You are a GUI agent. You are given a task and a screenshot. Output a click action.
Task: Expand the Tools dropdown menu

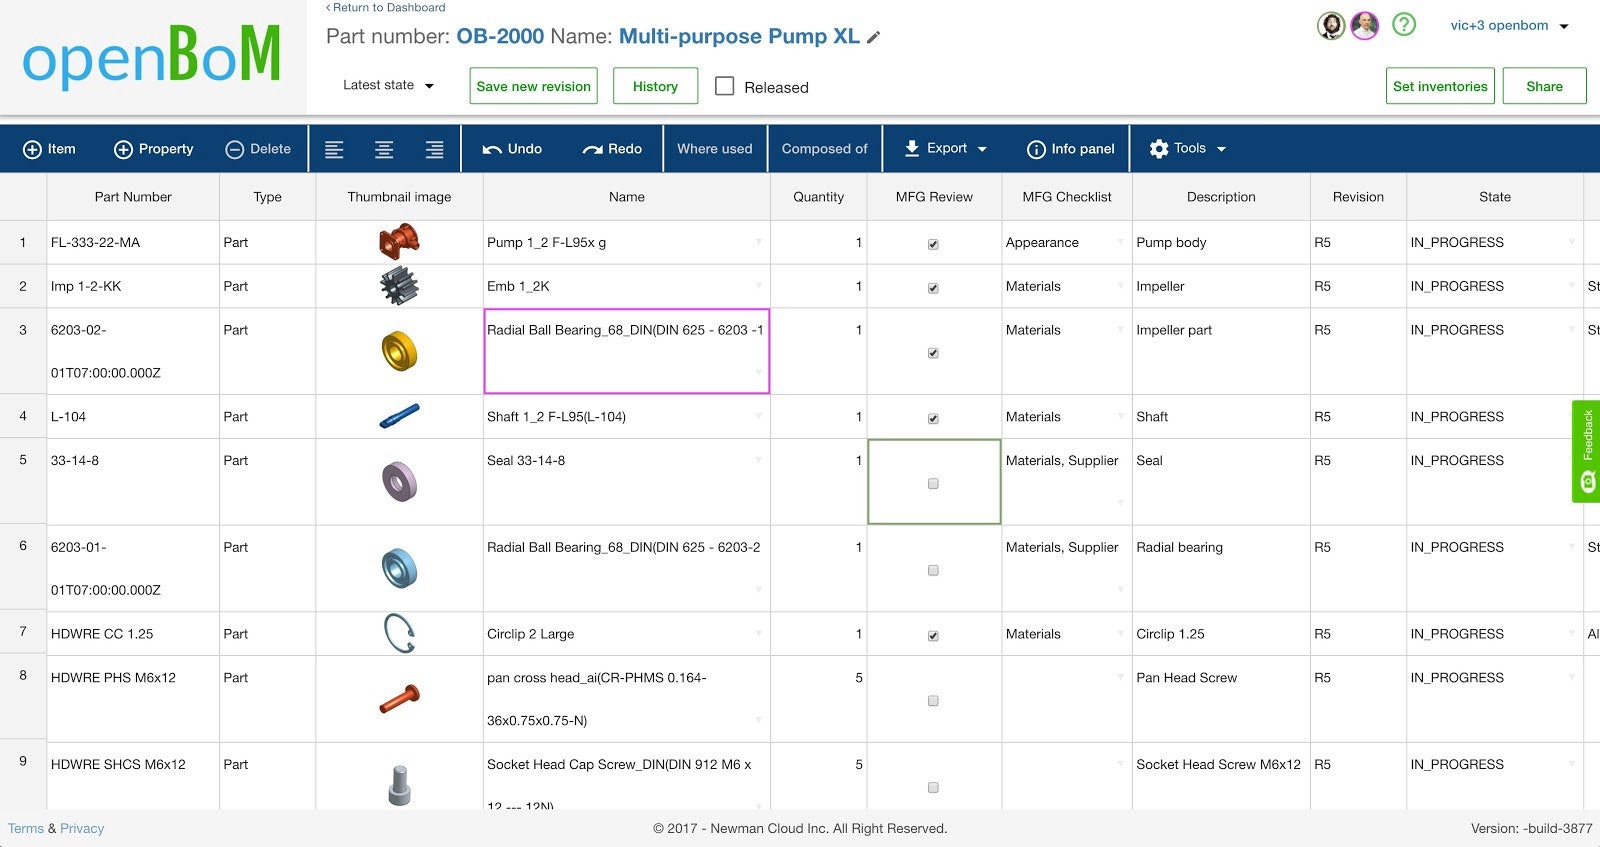coord(1187,149)
